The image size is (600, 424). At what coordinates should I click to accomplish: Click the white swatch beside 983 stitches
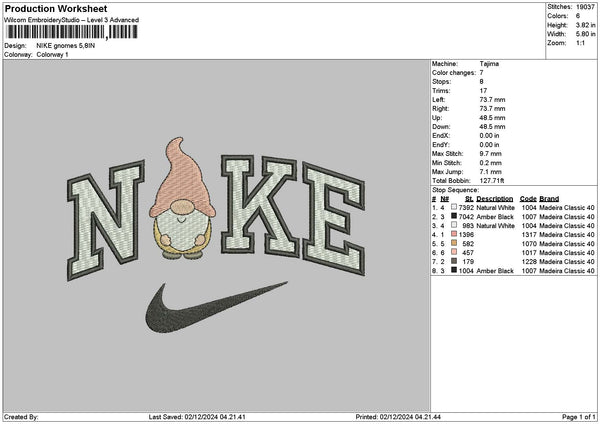pyautogui.click(x=454, y=225)
